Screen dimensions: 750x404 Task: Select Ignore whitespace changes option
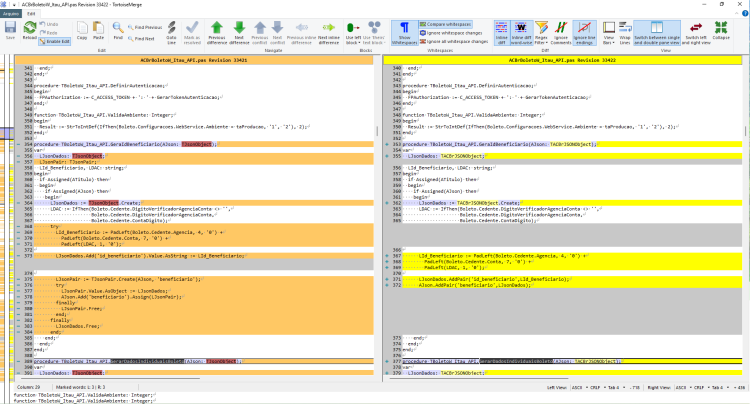(x=451, y=33)
